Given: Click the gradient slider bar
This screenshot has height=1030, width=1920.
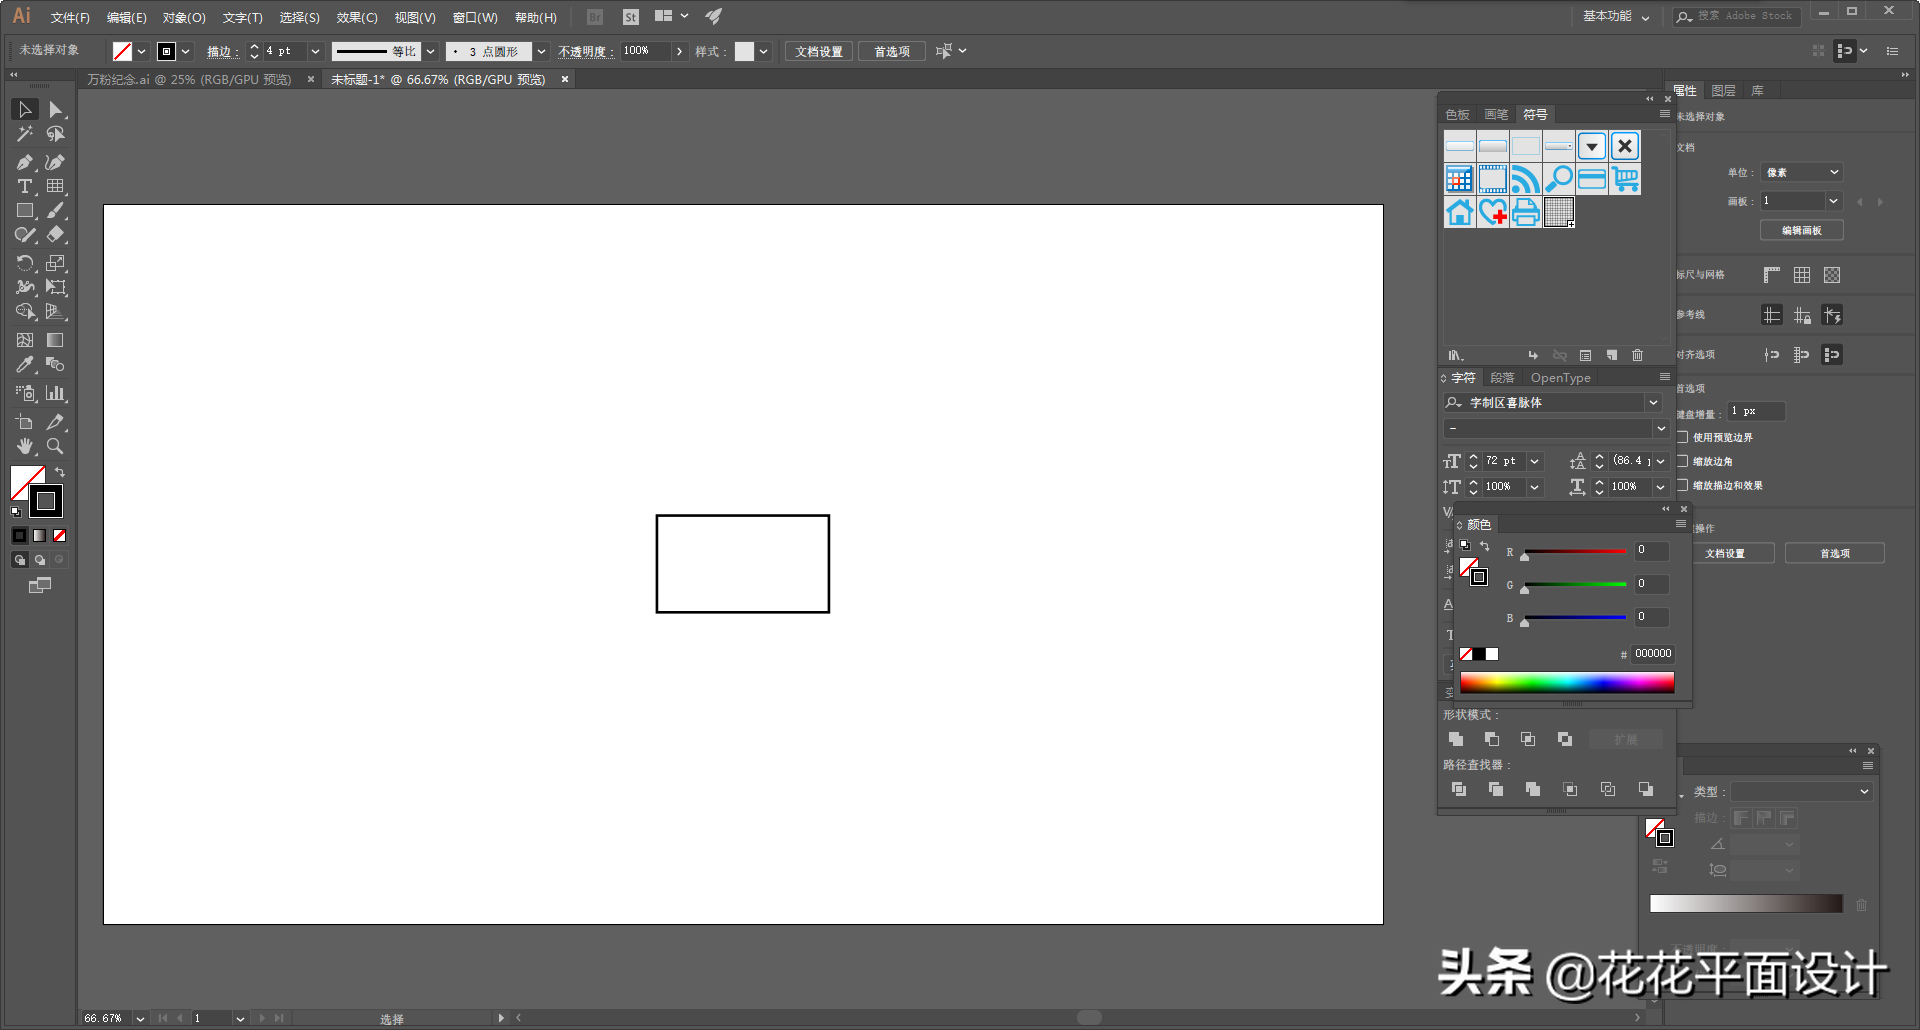Looking at the screenshot, I should [x=1746, y=903].
